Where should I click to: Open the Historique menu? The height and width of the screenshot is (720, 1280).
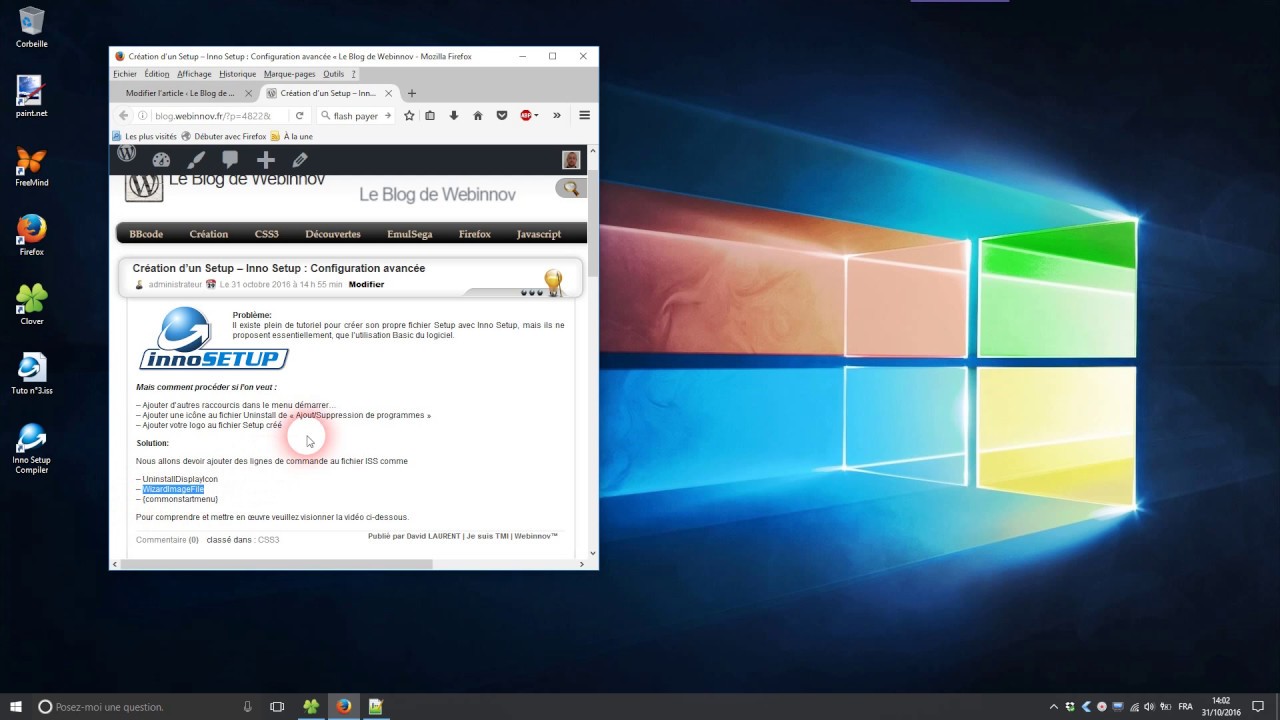coord(238,74)
